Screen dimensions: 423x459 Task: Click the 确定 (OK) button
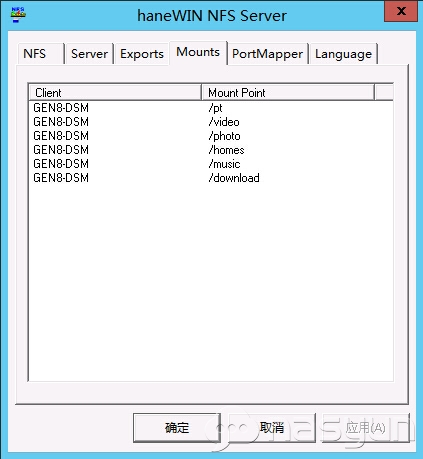[177, 428]
